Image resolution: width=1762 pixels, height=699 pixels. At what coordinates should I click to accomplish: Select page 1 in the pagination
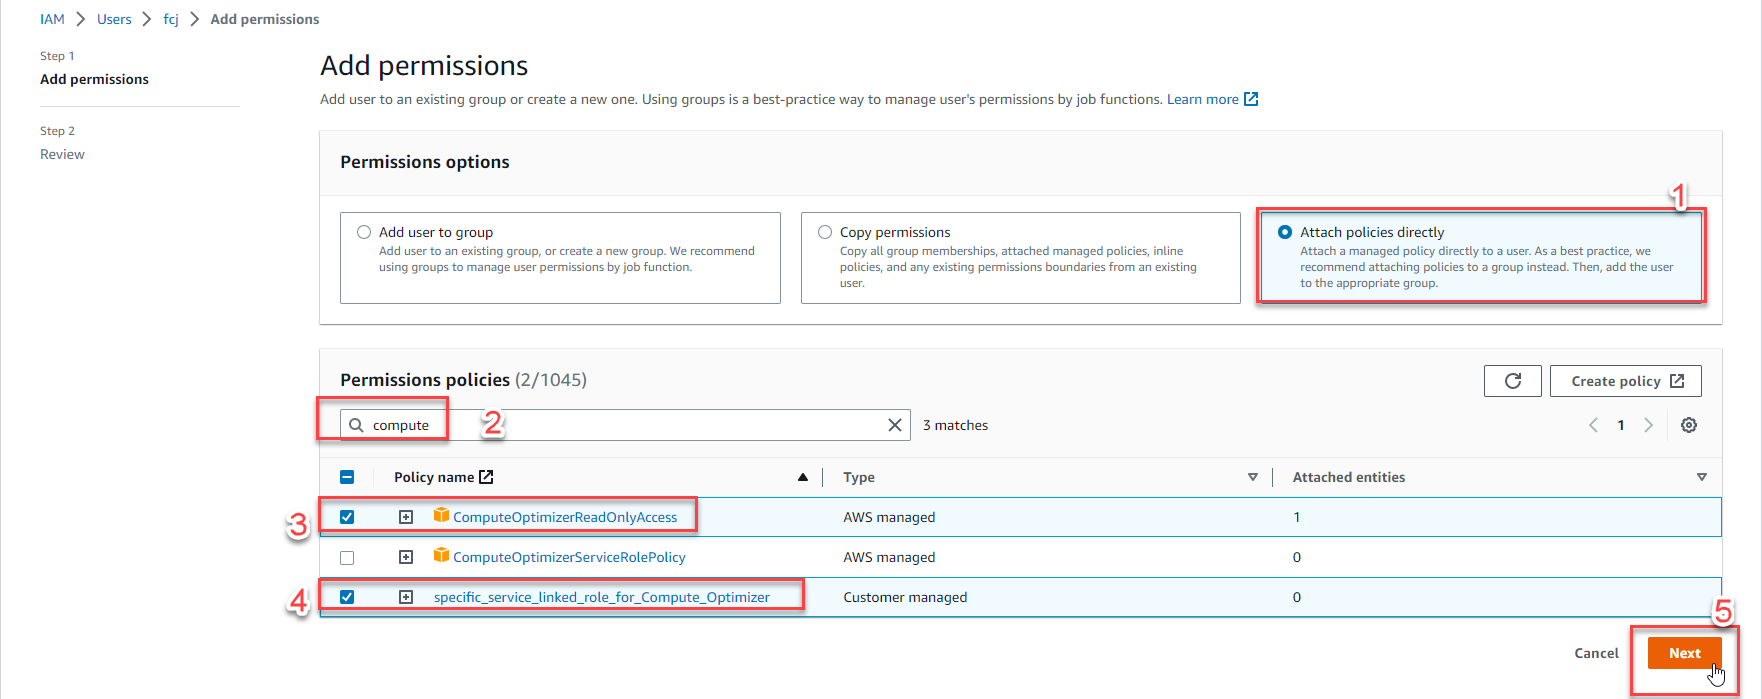tap(1621, 425)
